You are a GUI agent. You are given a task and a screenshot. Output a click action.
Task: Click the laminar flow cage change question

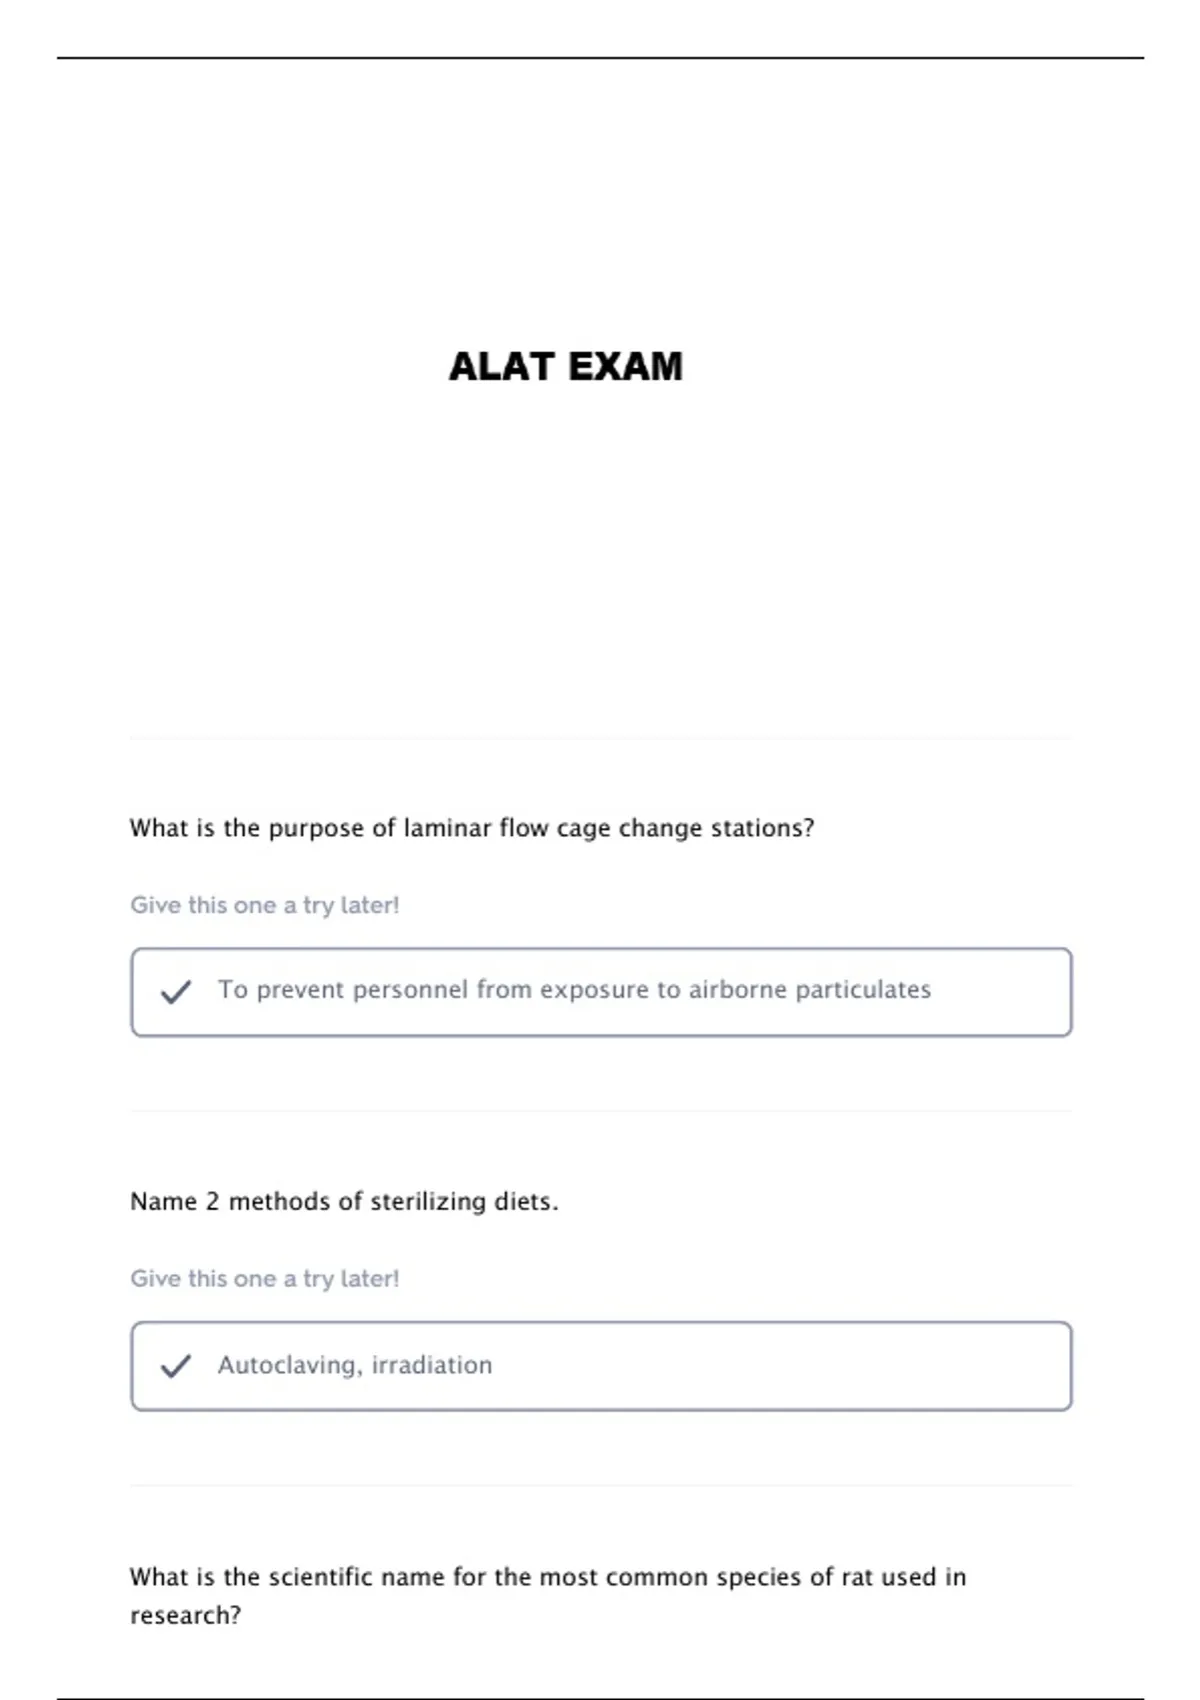472,829
